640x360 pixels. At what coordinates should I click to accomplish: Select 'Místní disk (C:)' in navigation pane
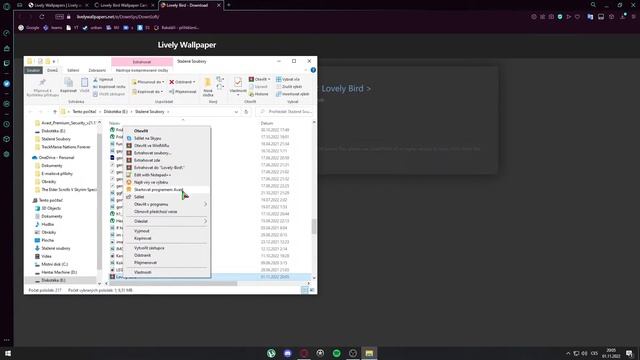(x=54, y=264)
